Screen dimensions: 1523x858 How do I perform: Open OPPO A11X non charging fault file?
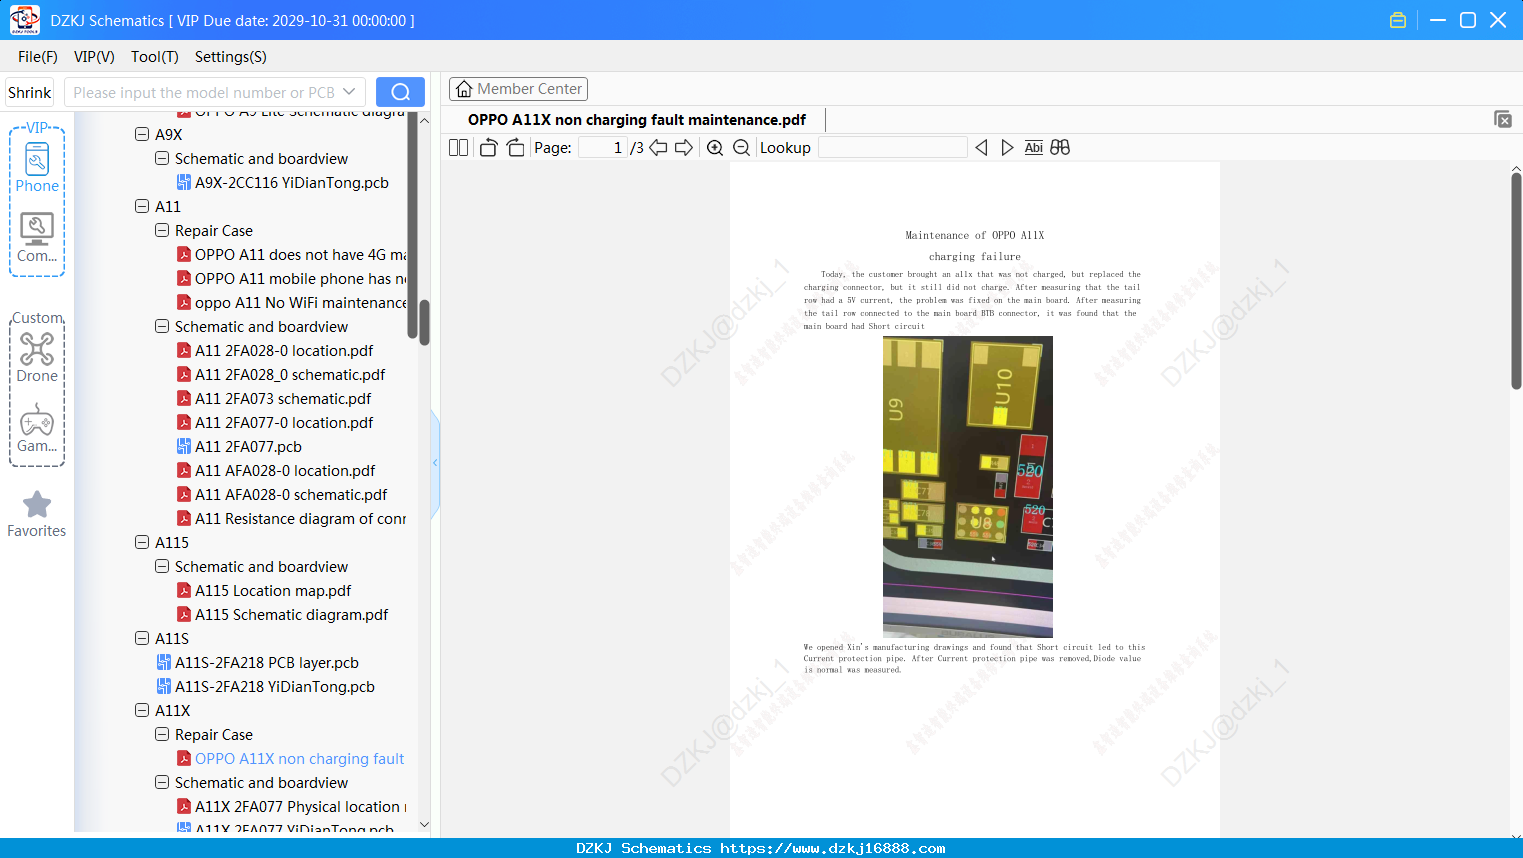(x=300, y=759)
